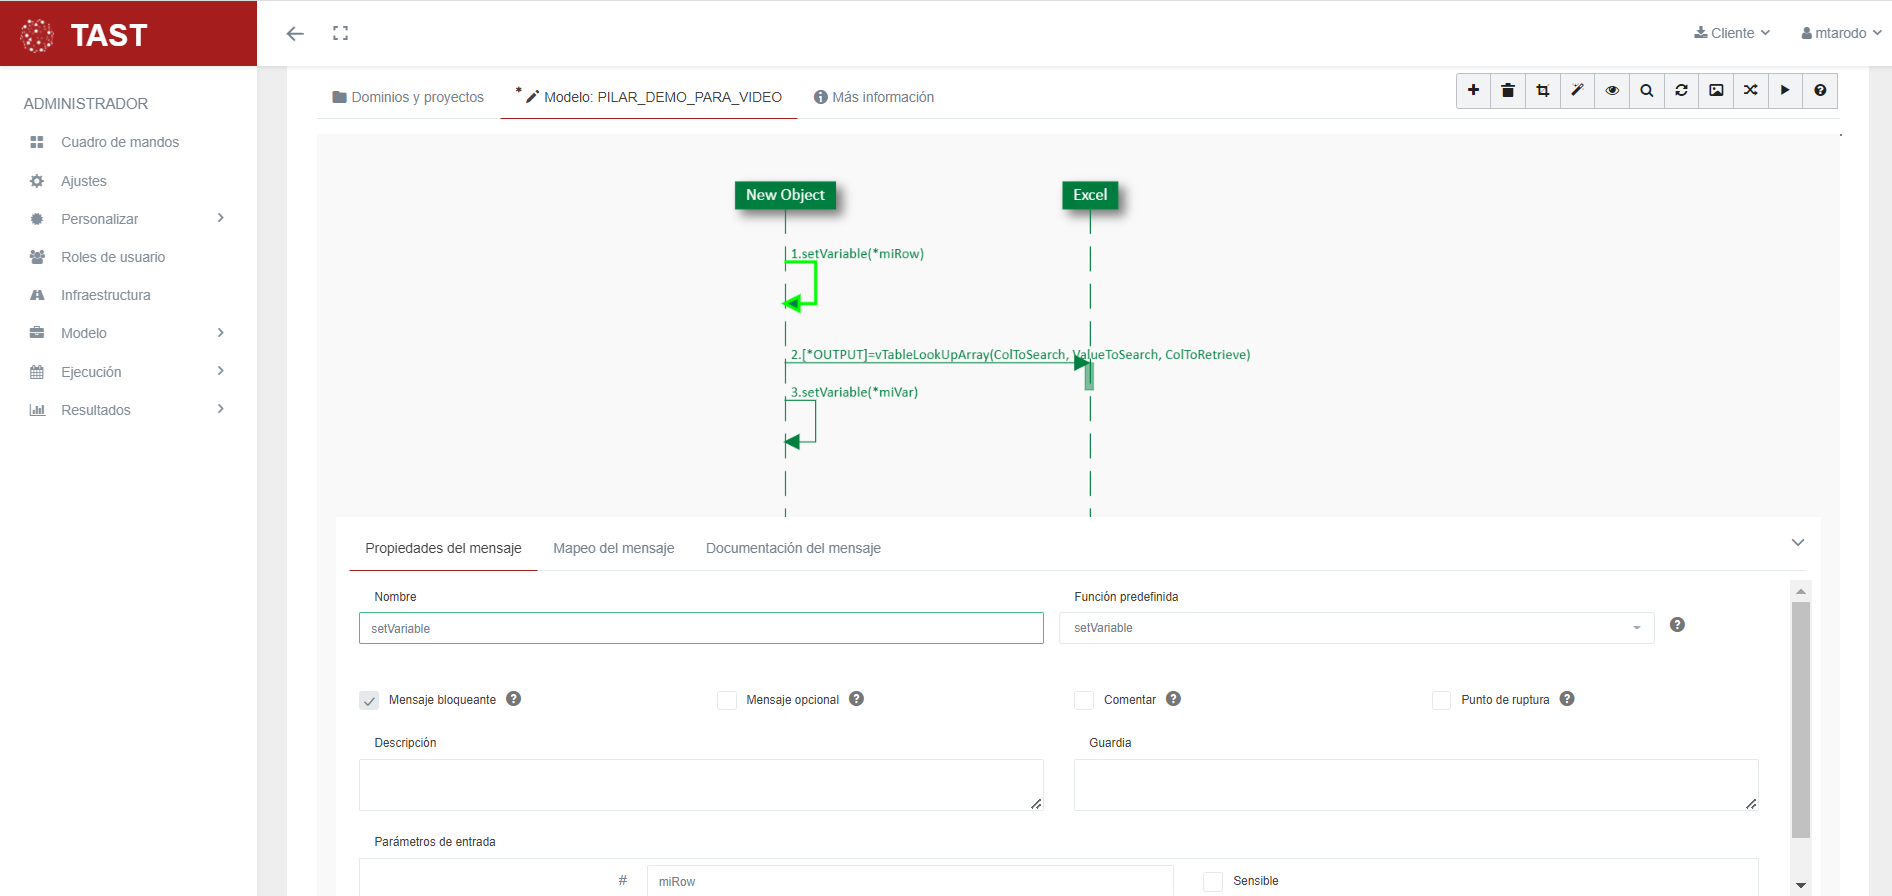Click the trash delete icon in toolbar

tap(1508, 90)
